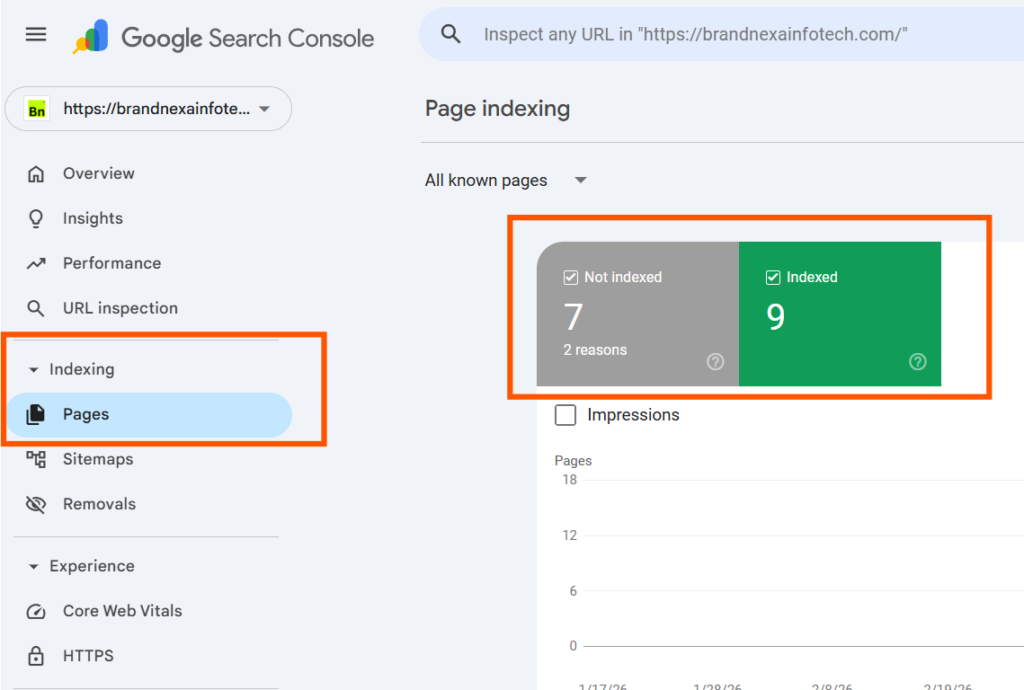Open the navigation hamburger menu
Image resolution: width=1024 pixels, height=690 pixels.
35,33
